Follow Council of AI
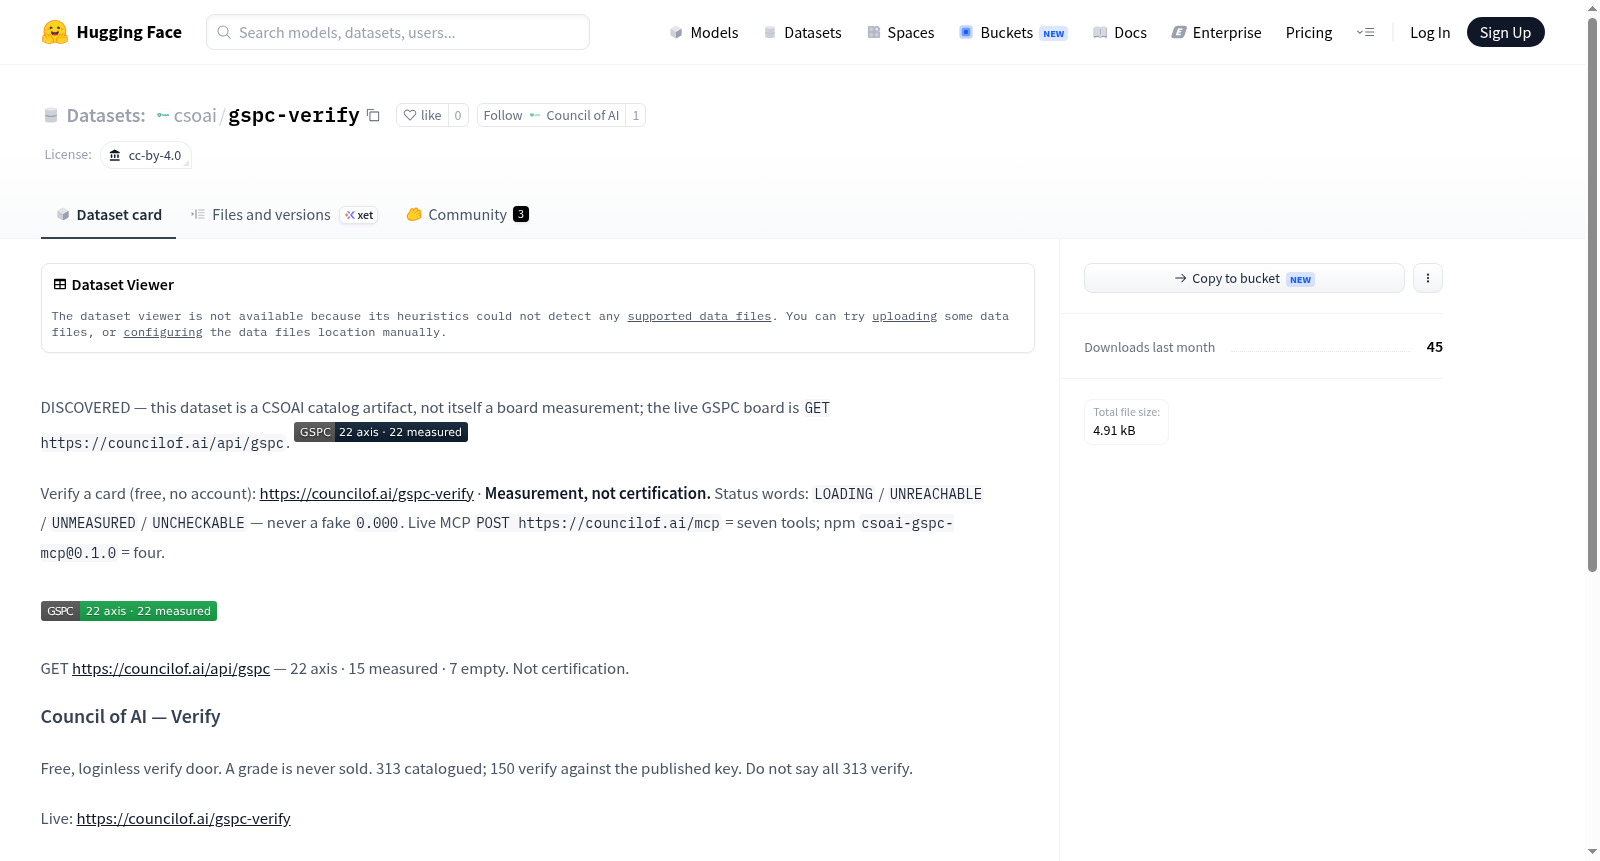This screenshot has height=861, width=1600. tap(551, 115)
